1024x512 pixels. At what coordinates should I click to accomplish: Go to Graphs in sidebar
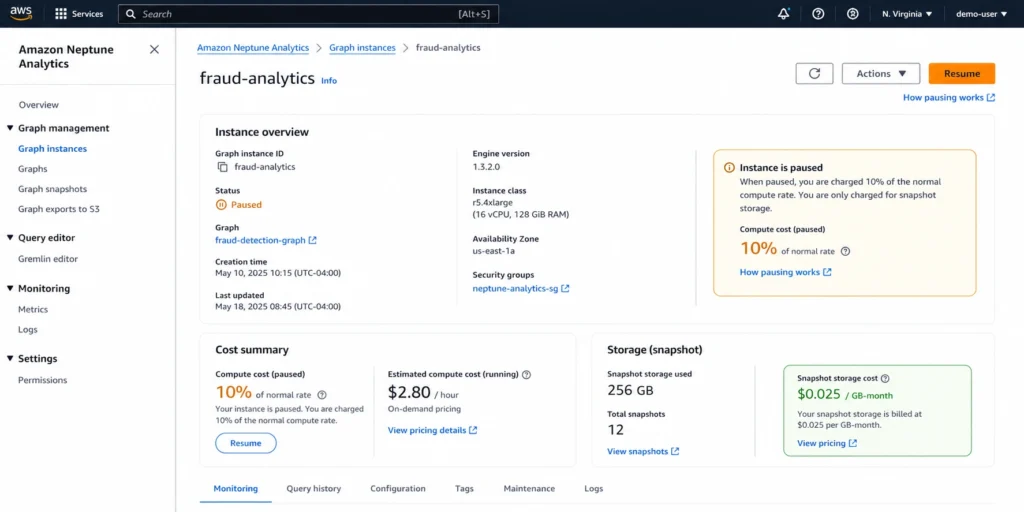click(x=33, y=168)
